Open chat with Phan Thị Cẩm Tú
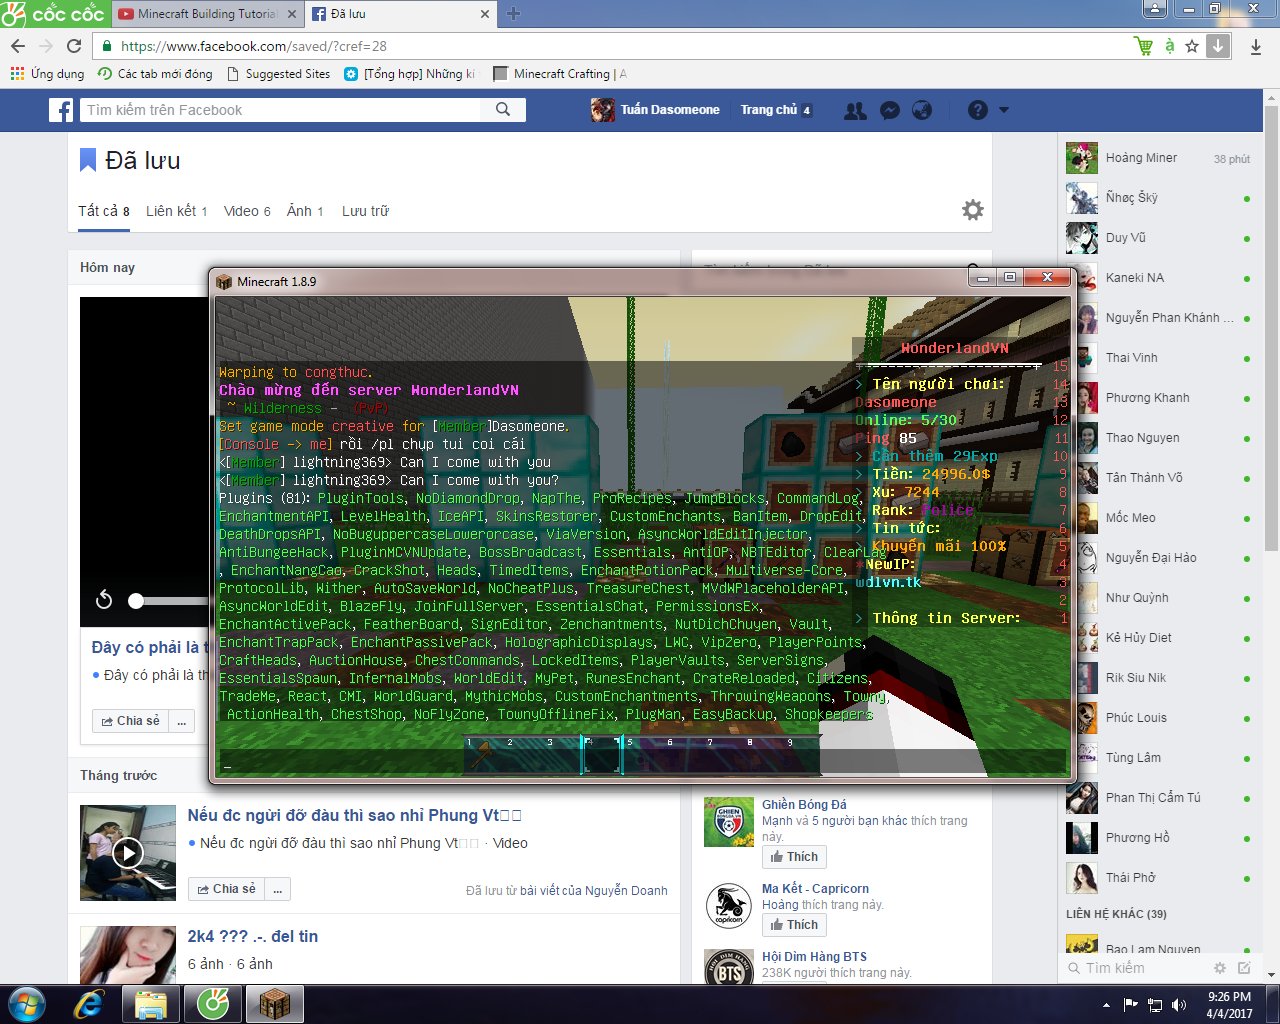This screenshot has height=1024, width=1280. click(x=1158, y=798)
